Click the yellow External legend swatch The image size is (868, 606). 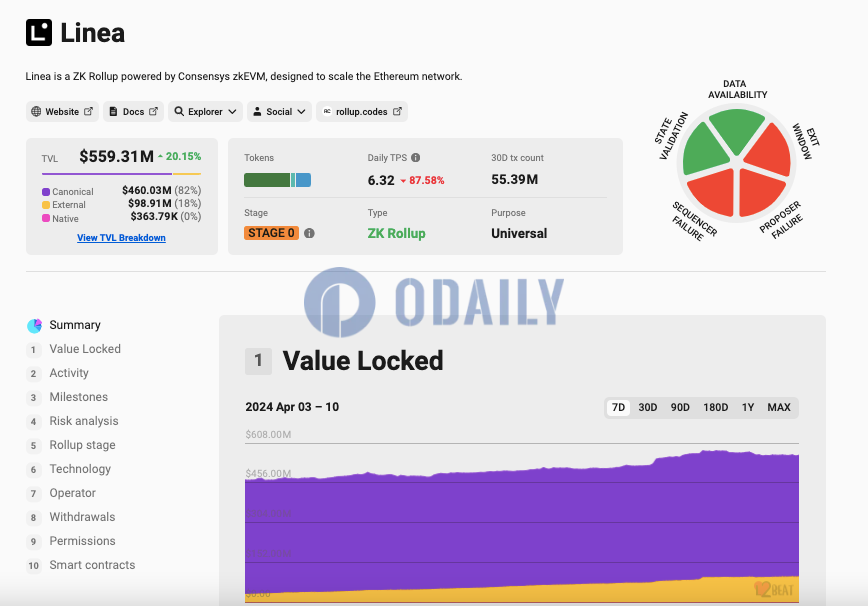(x=46, y=205)
